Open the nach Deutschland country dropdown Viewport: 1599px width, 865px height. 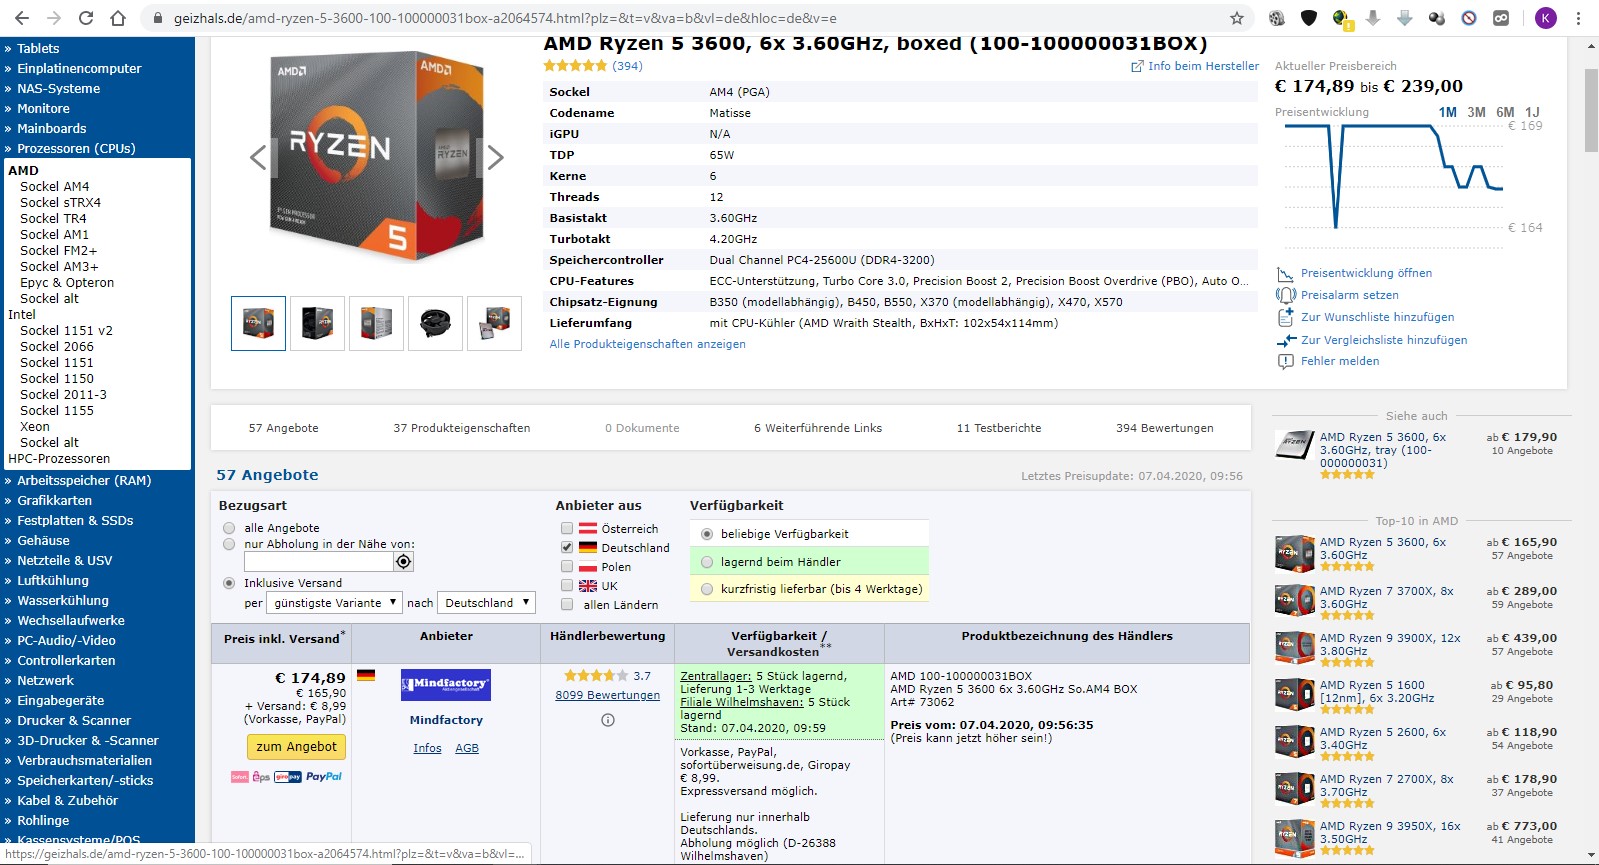point(486,603)
